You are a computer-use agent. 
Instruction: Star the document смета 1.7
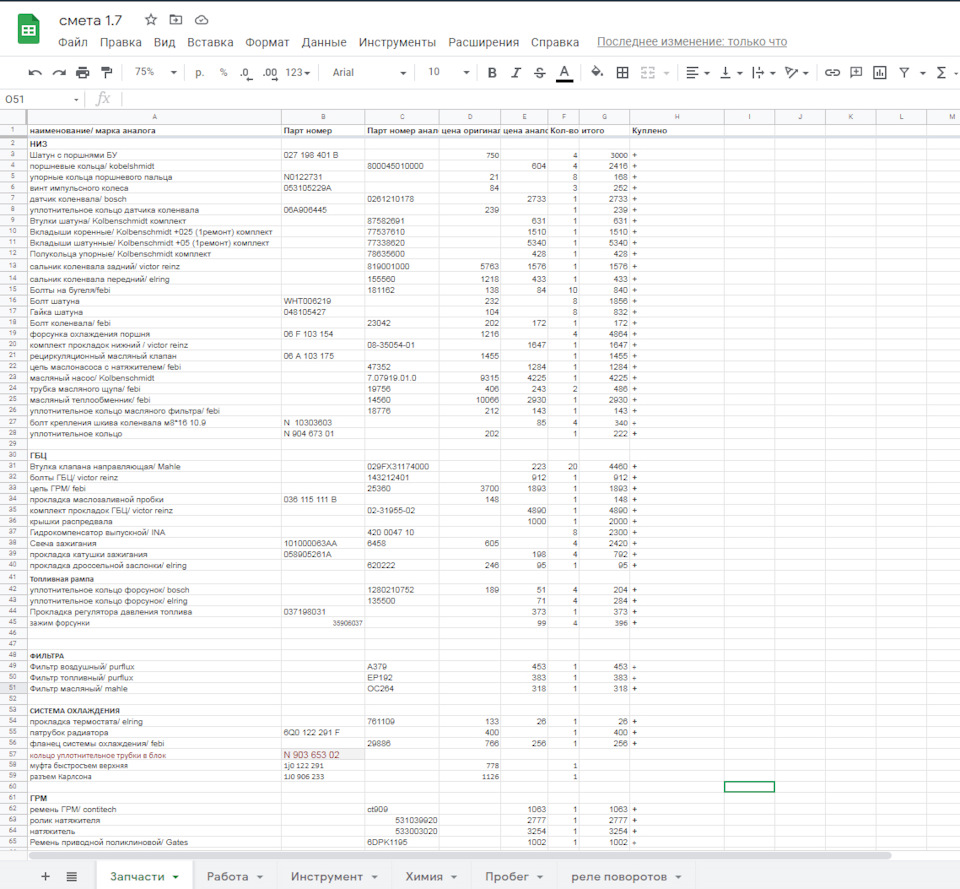pos(151,20)
